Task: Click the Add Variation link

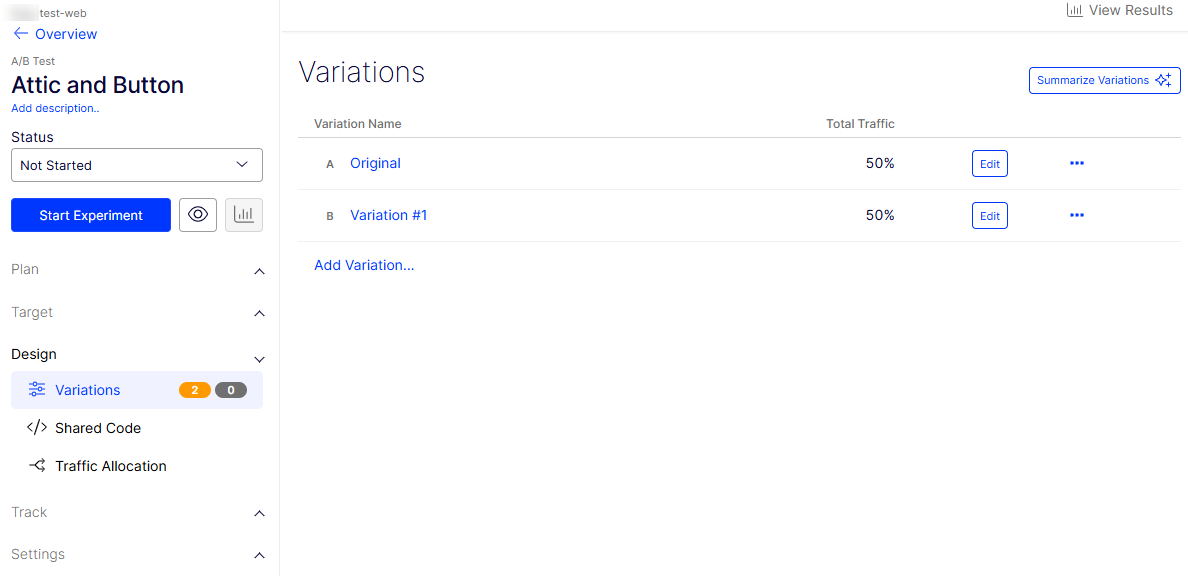Action: (364, 265)
